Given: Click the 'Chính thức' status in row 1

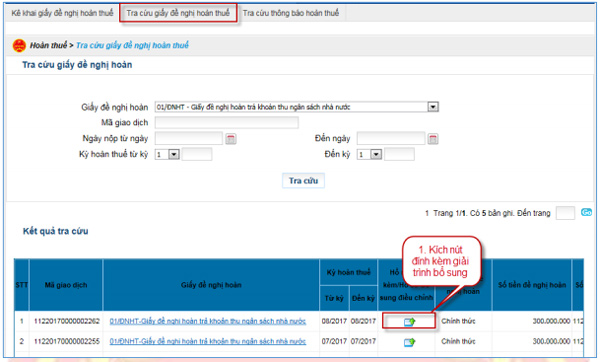Looking at the screenshot, I should (x=458, y=321).
